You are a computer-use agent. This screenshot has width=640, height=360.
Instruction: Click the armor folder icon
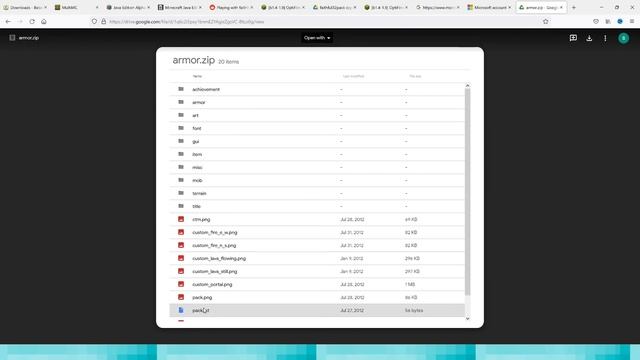coord(181,102)
